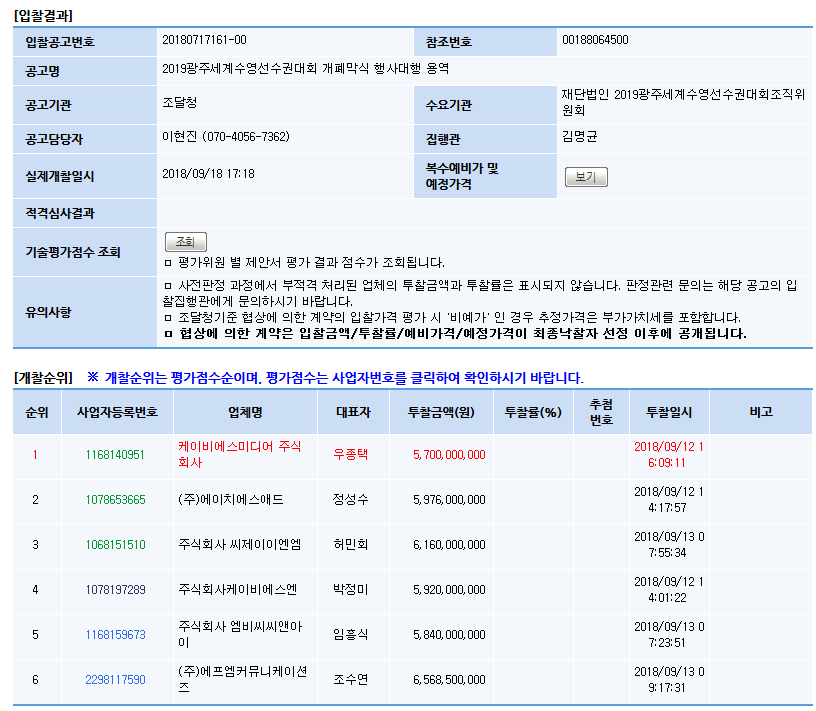Click company name (주)에이치에스애드
816x711 pixels.
pos(231,500)
